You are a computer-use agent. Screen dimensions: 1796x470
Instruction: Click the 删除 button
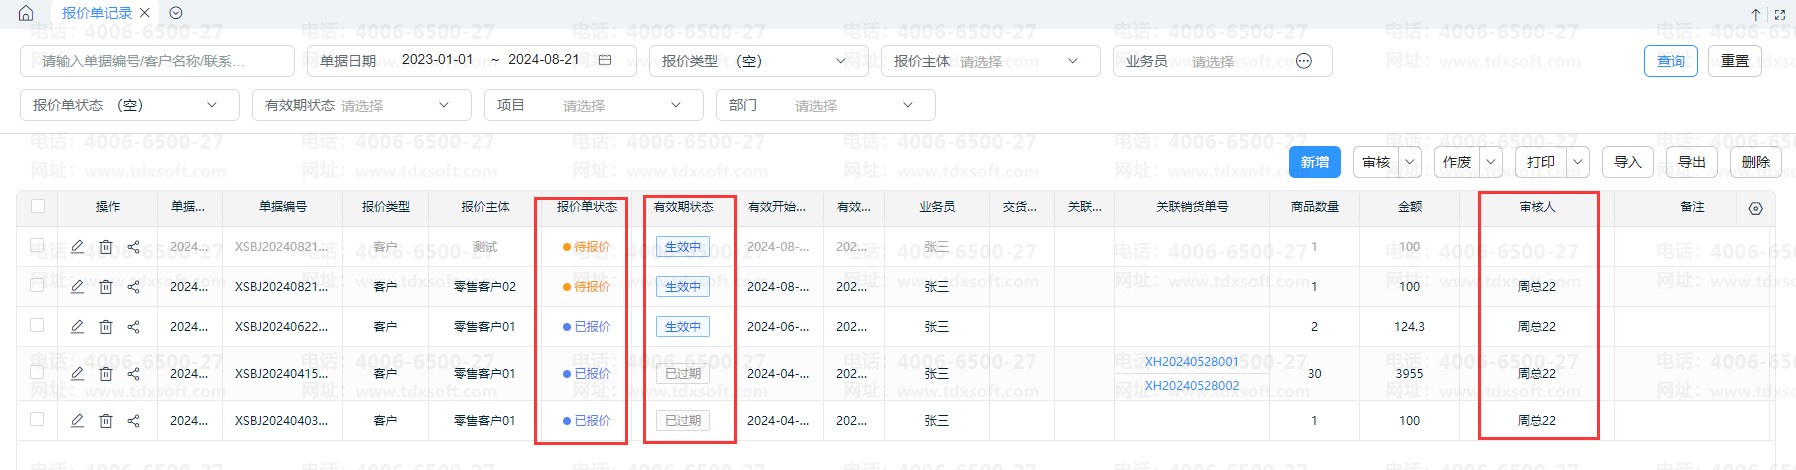[1756, 162]
